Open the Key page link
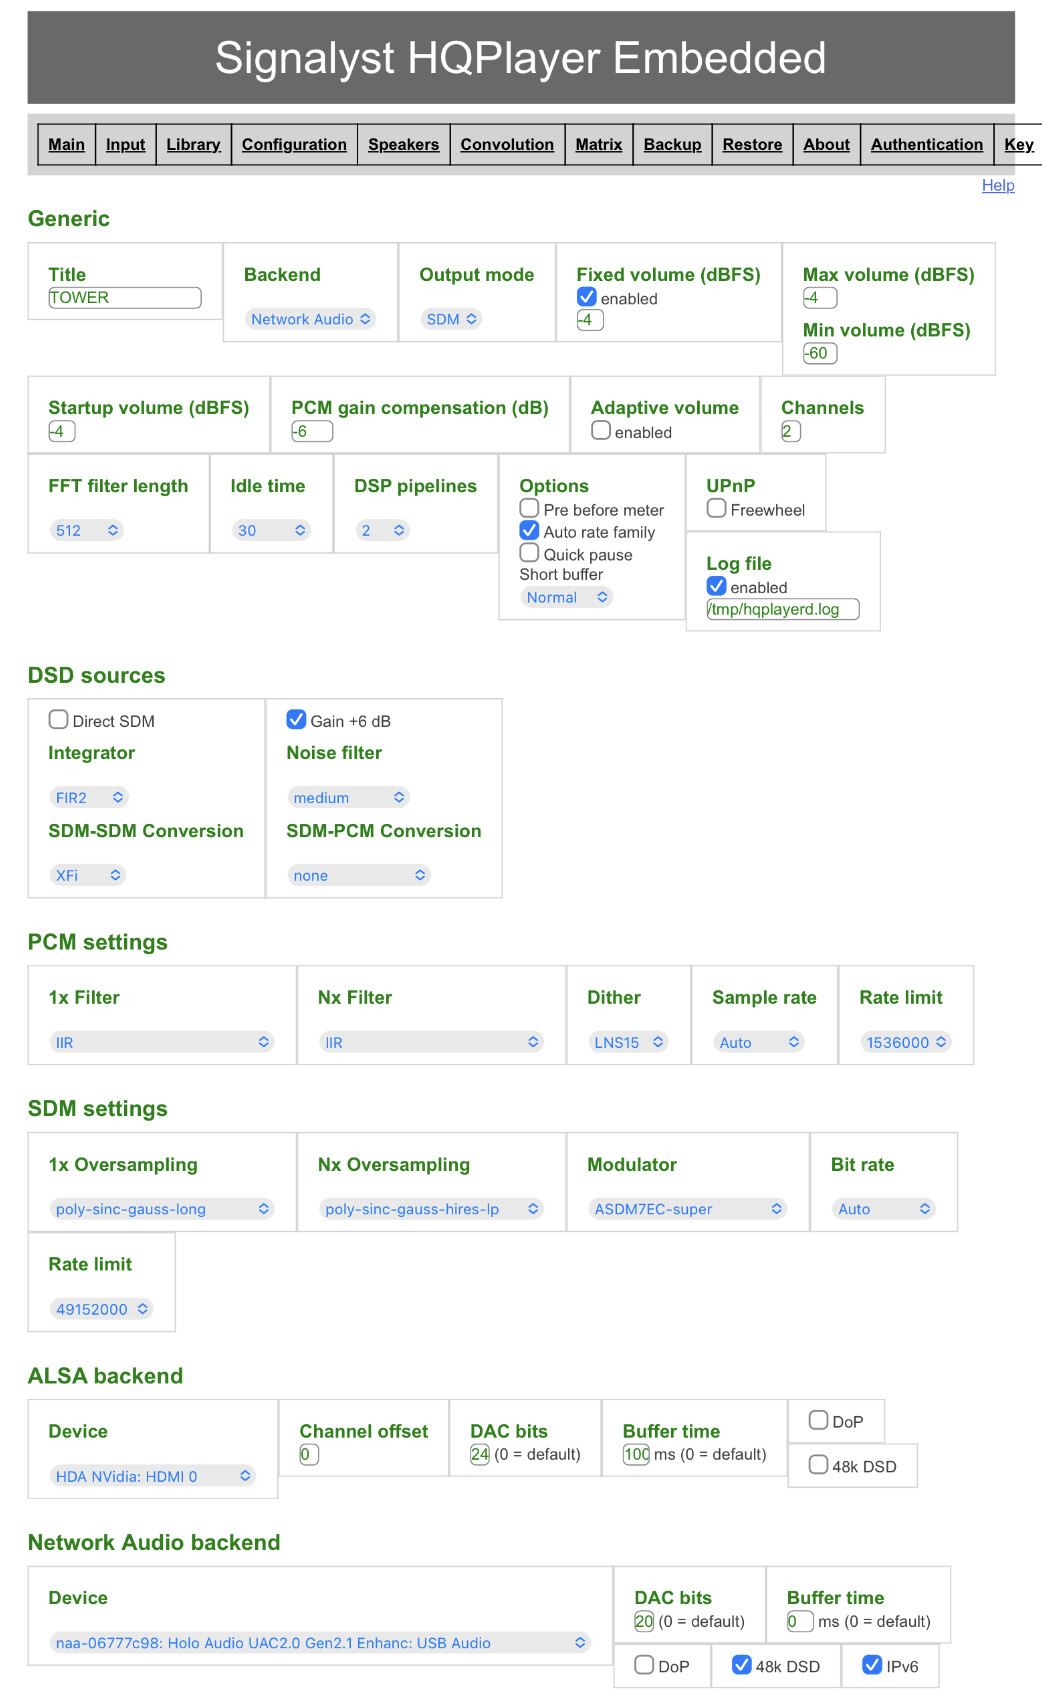The height and width of the screenshot is (1701, 1042). (x=1019, y=144)
